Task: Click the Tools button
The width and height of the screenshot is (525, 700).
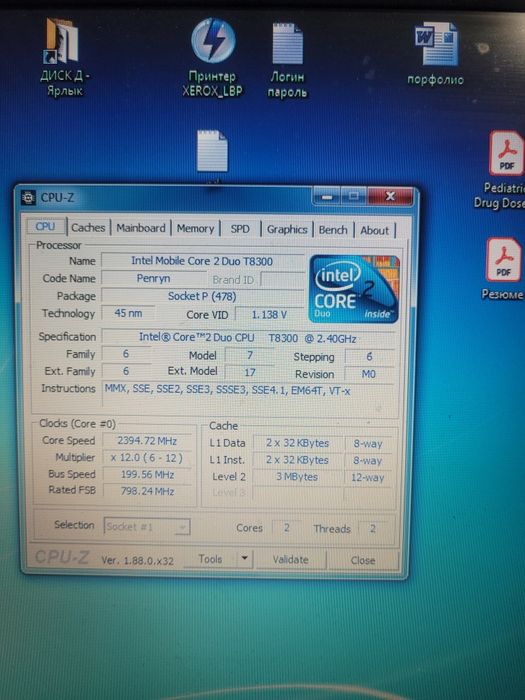Action: (x=210, y=559)
